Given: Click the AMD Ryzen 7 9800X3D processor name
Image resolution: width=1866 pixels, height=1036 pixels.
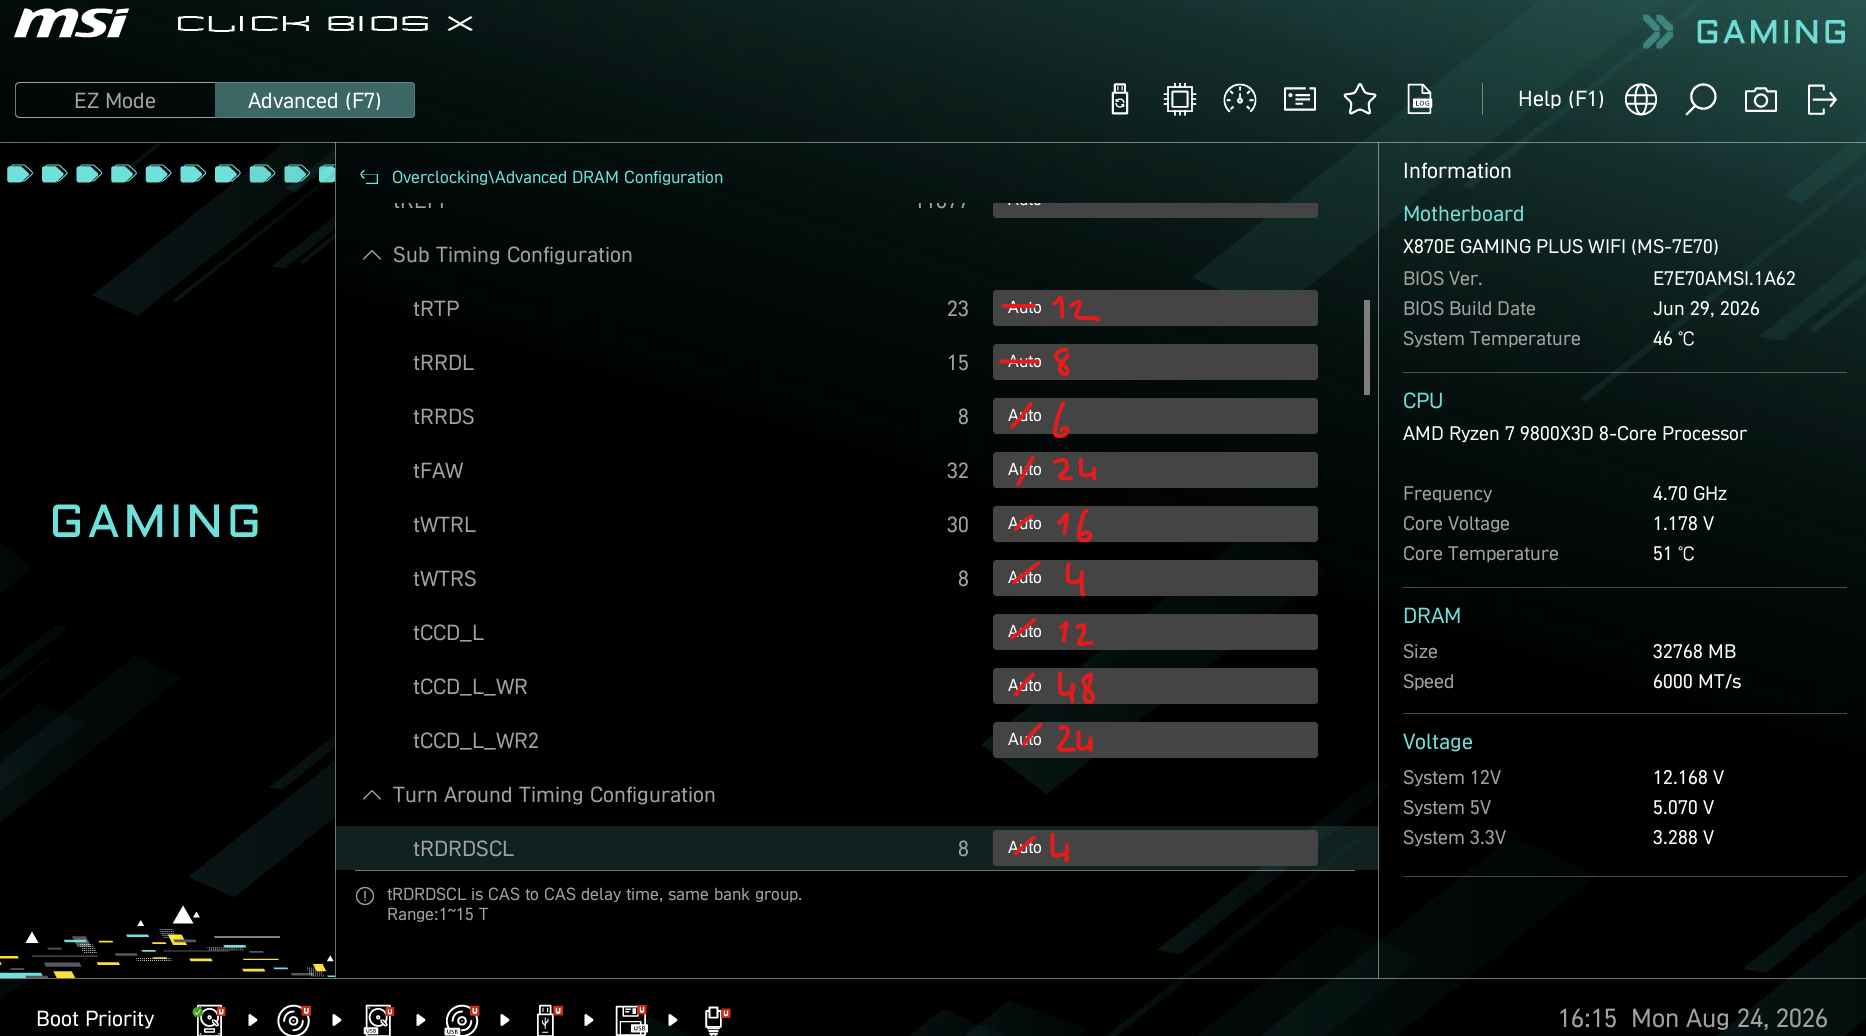Looking at the screenshot, I should coord(1574,434).
